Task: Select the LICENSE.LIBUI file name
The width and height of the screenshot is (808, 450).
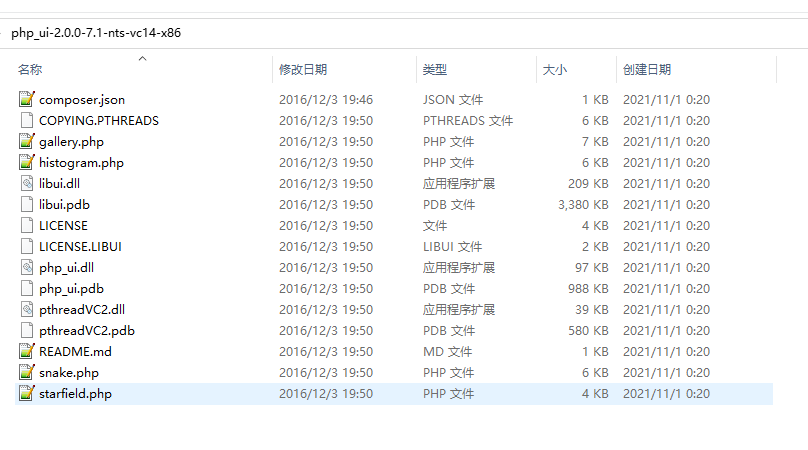Action: tap(80, 247)
